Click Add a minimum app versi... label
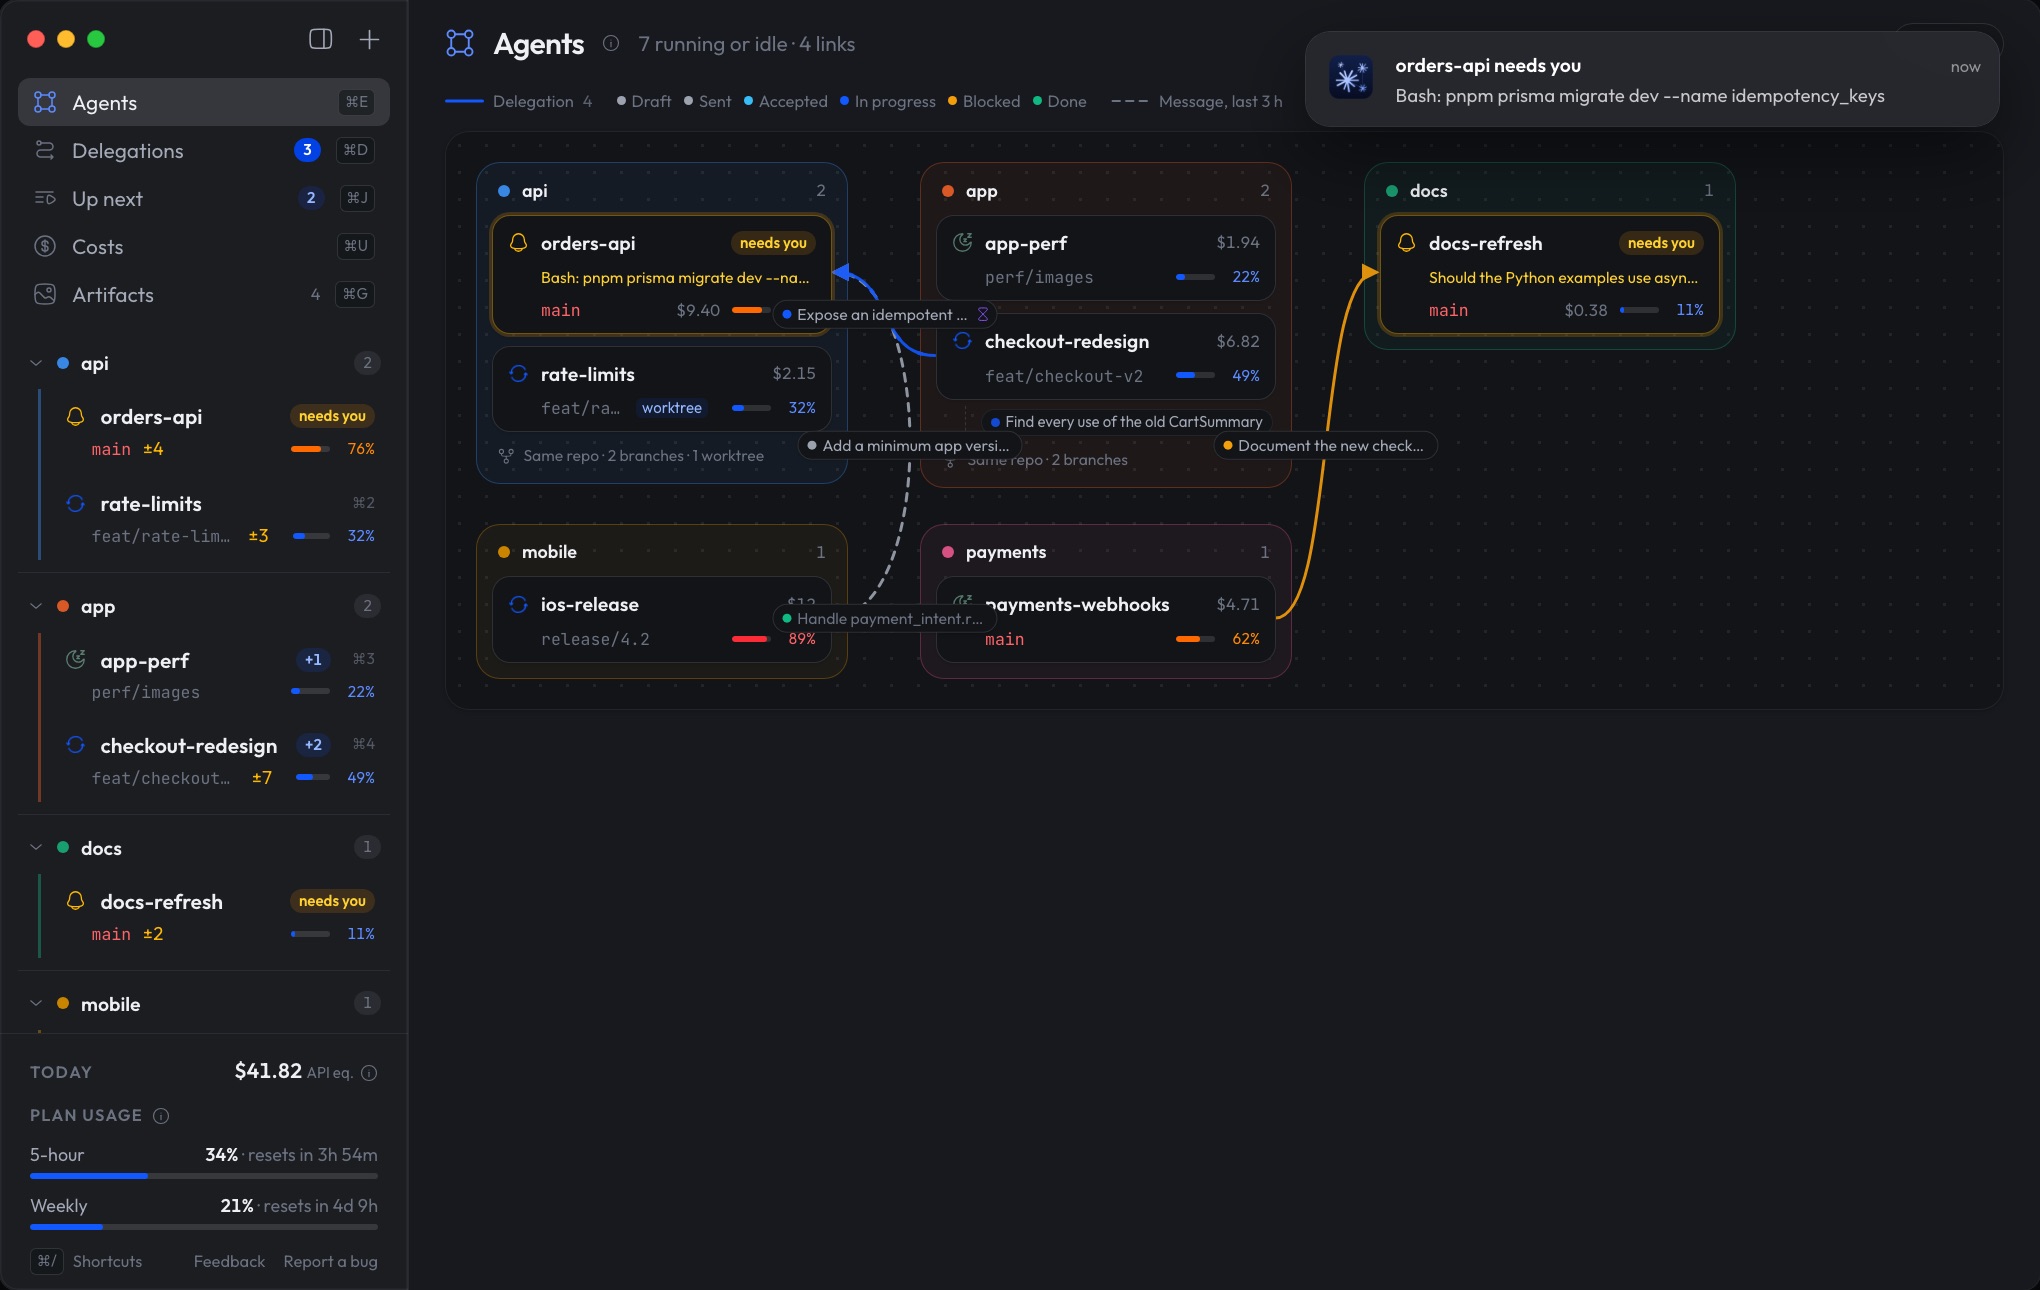Image resolution: width=2040 pixels, height=1290 pixels. 910,446
